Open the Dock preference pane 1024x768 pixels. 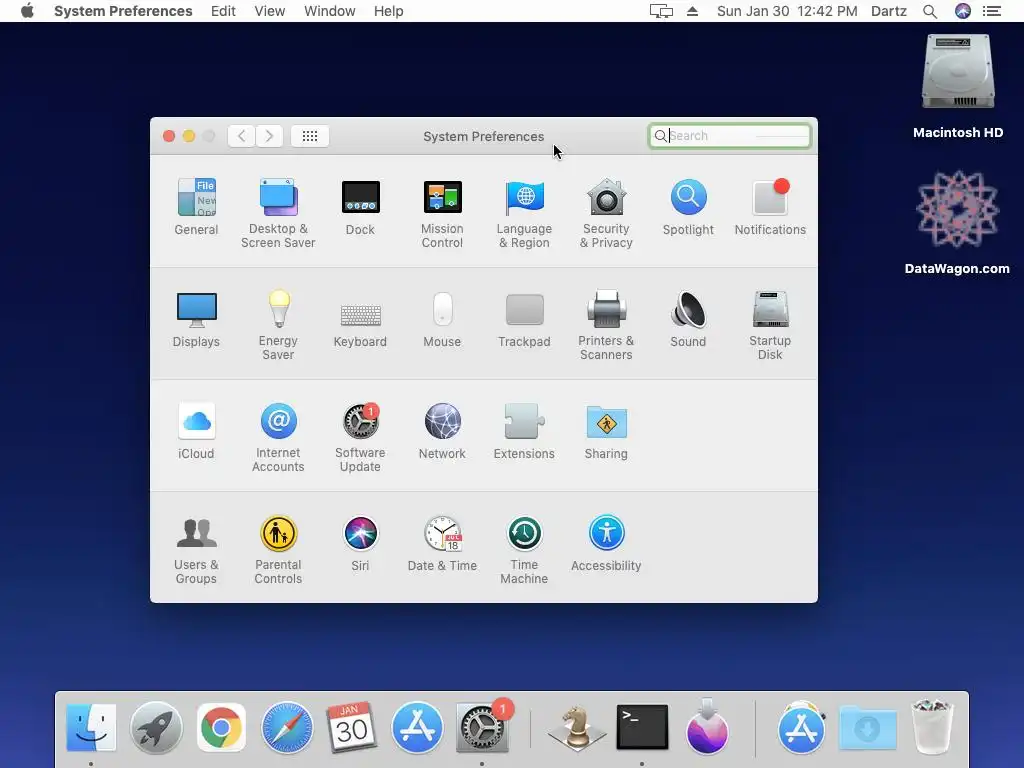tap(360, 206)
